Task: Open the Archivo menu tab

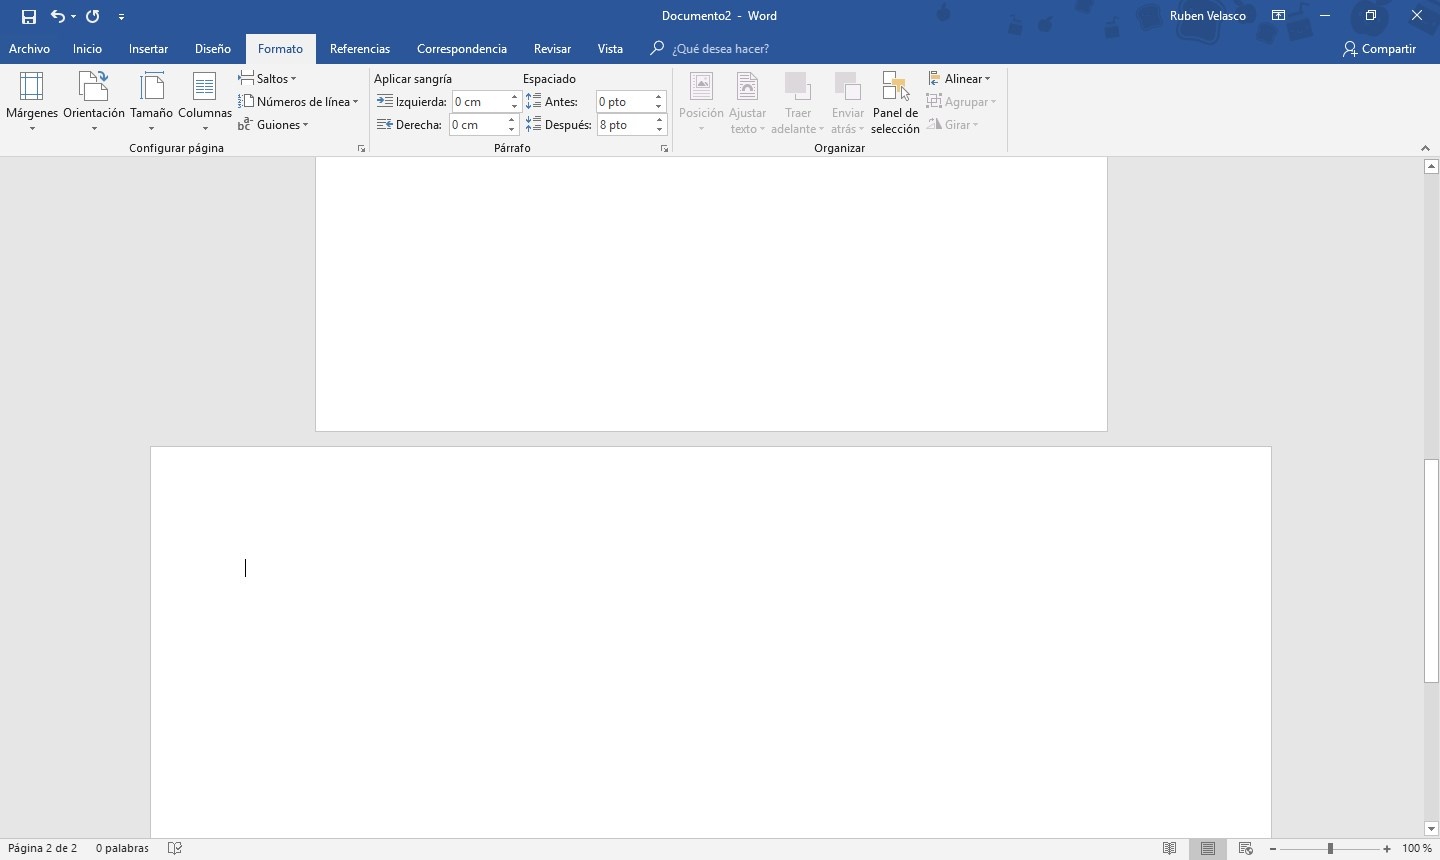Action: pyautogui.click(x=29, y=48)
